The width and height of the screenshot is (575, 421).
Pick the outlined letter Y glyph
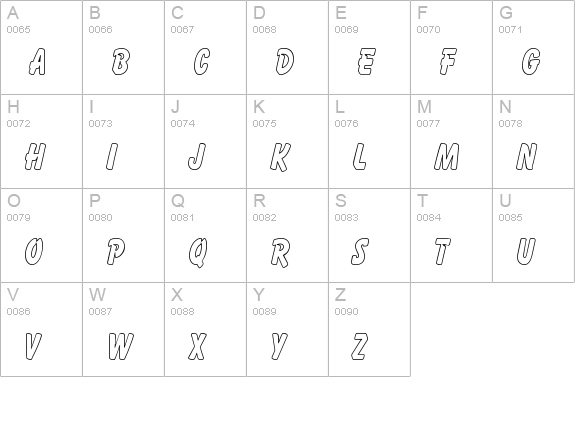click(279, 346)
